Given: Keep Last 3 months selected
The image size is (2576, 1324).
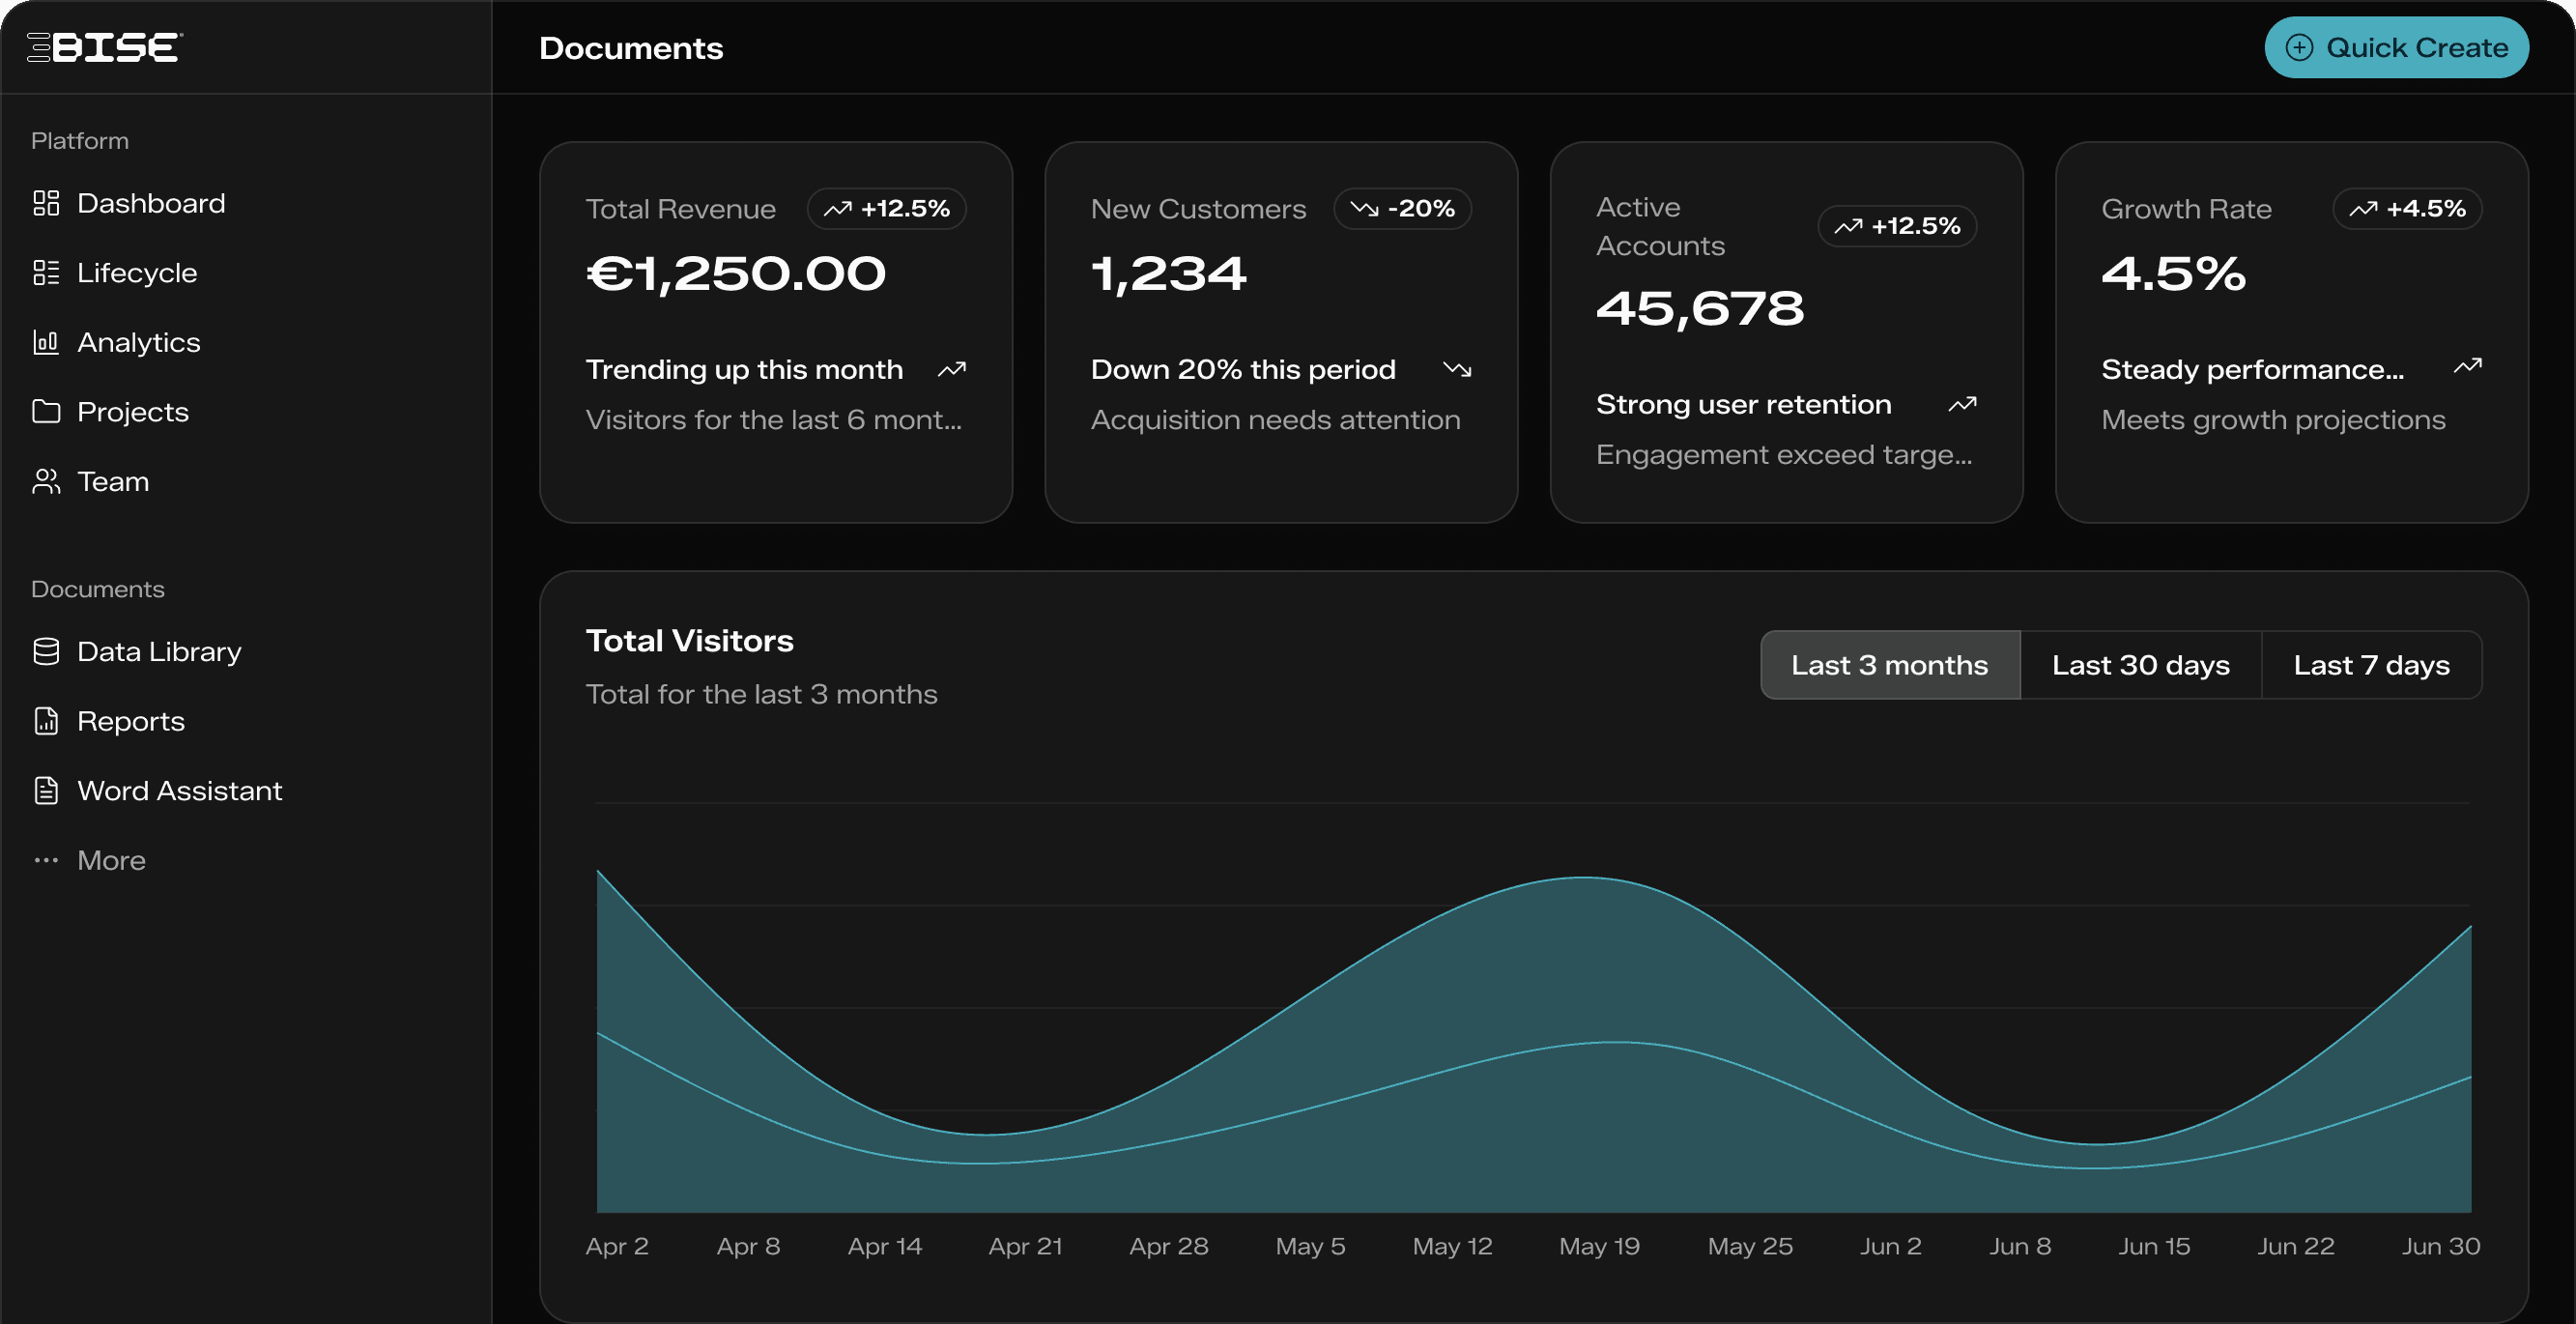Looking at the screenshot, I should tap(1889, 664).
